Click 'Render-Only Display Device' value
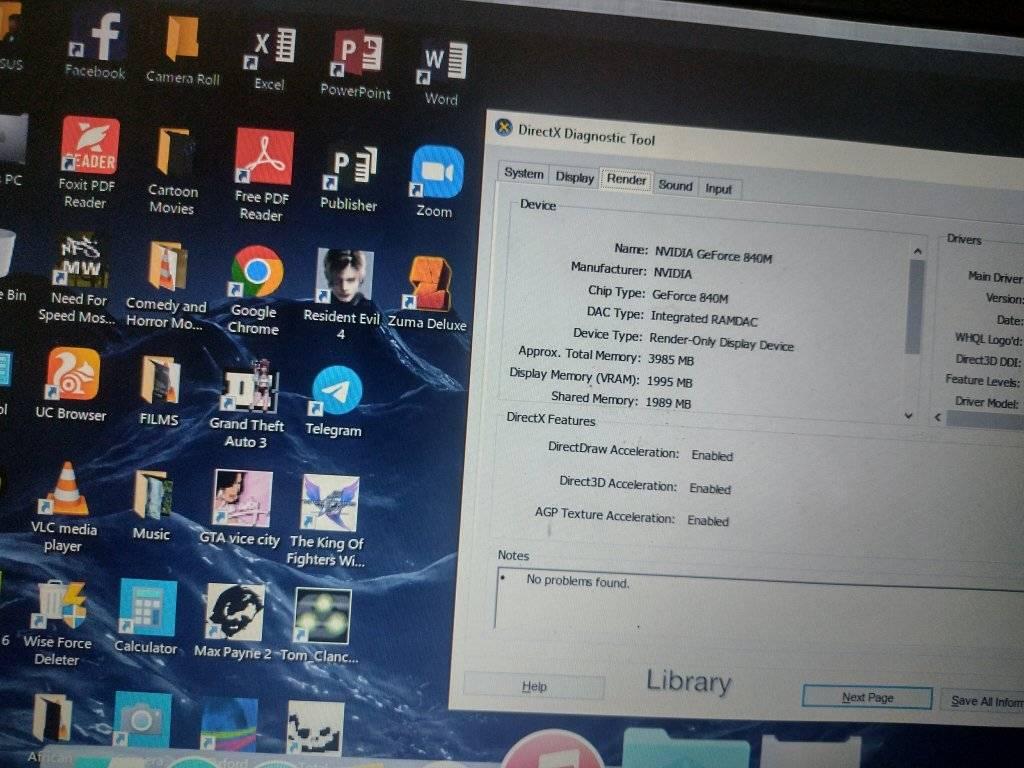Image resolution: width=1024 pixels, height=768 pixels. (721, 342)
